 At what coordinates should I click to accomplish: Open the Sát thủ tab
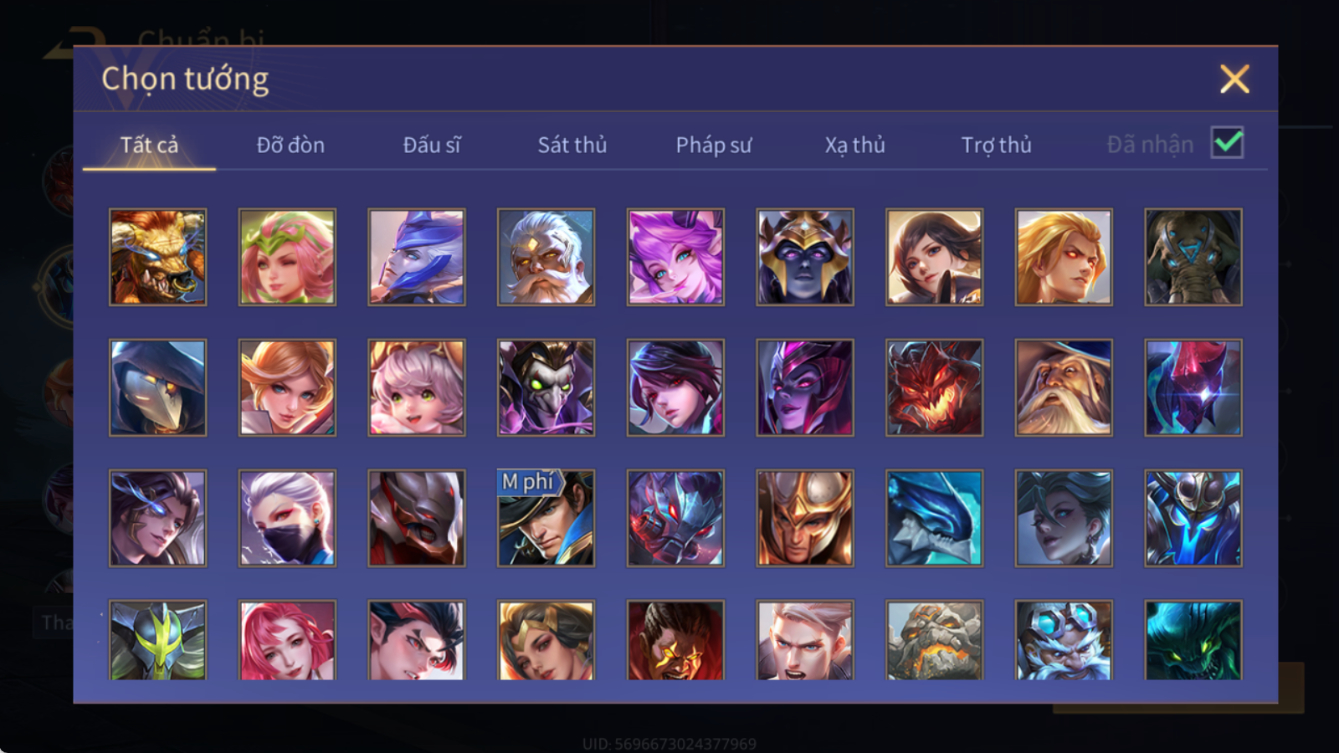coord(572,145)
